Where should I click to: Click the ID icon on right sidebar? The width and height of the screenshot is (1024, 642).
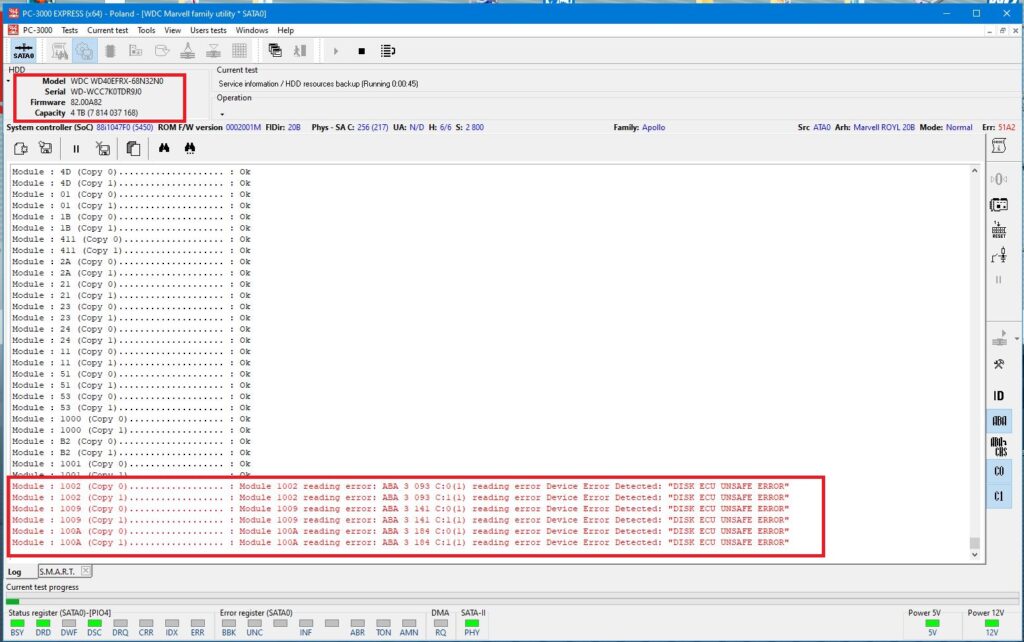(x=999, y=396)
